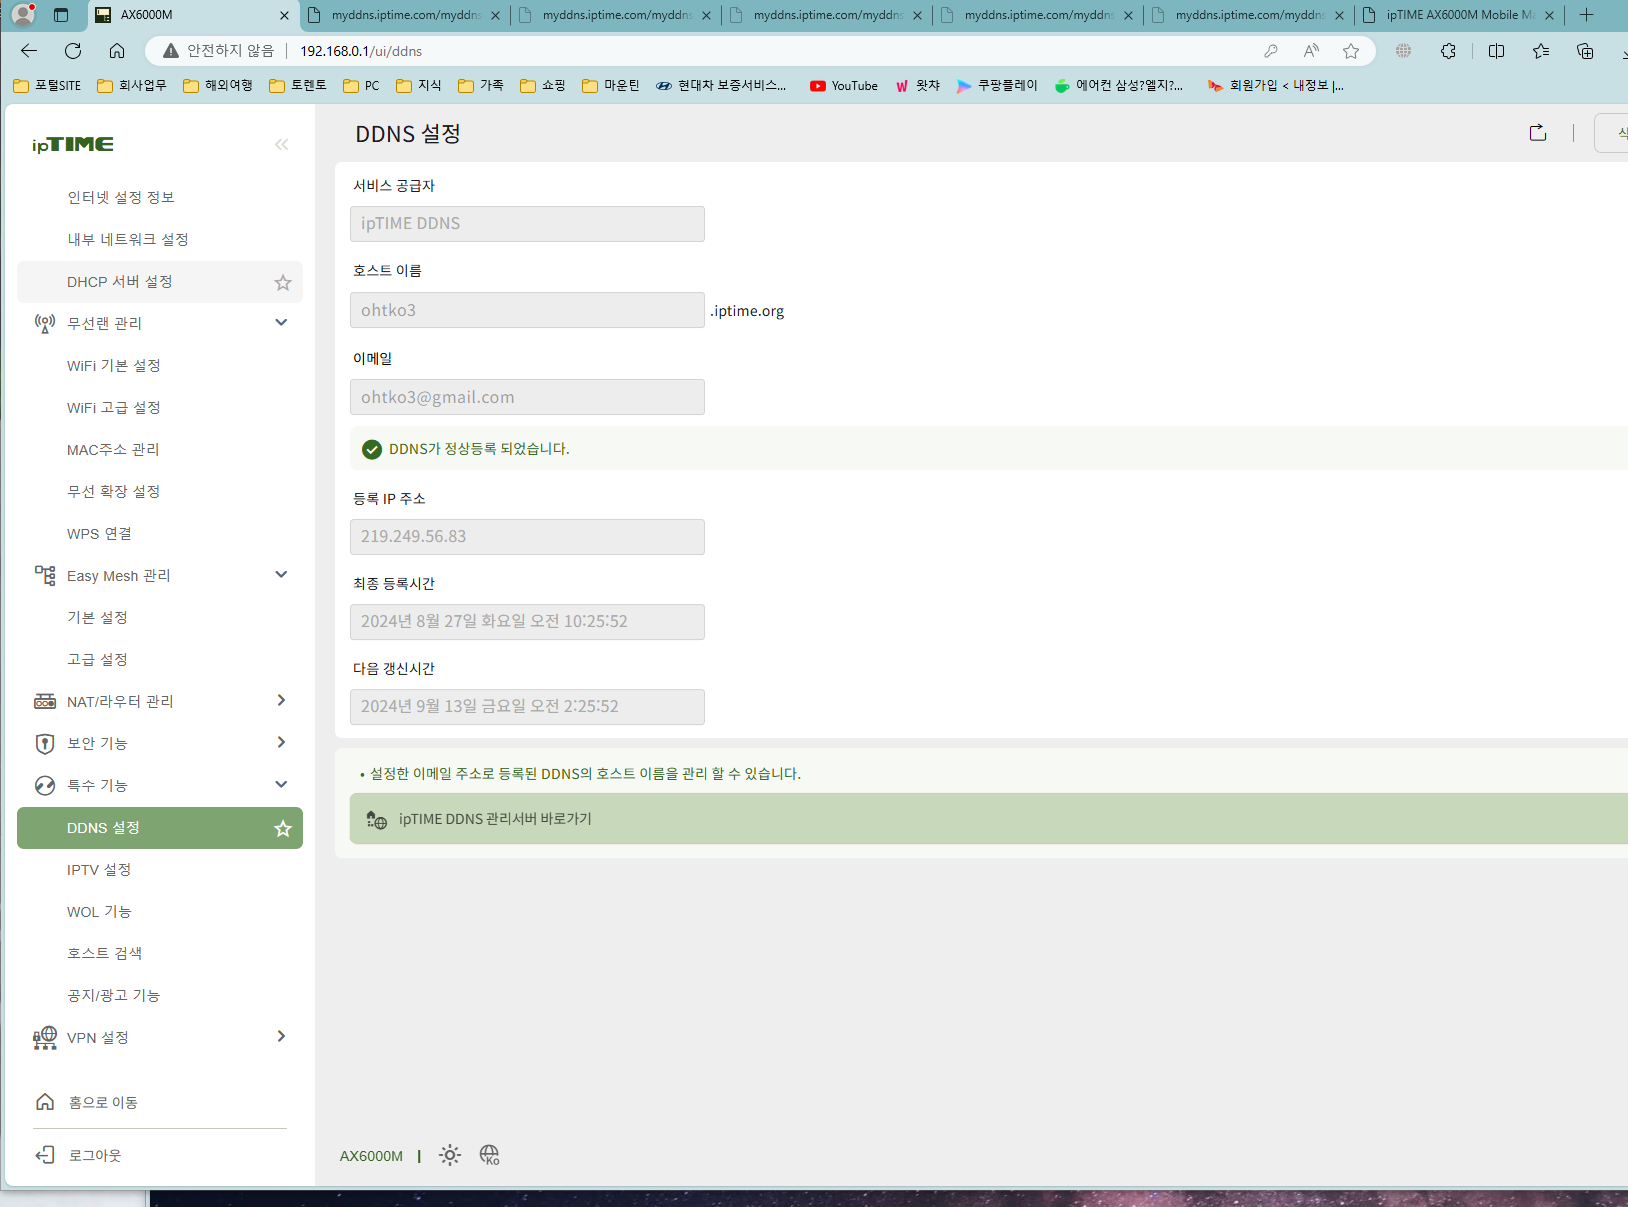Click 홈으로 이동 link
The image size is (1628, 1207).
click(x=103, y=1102)
